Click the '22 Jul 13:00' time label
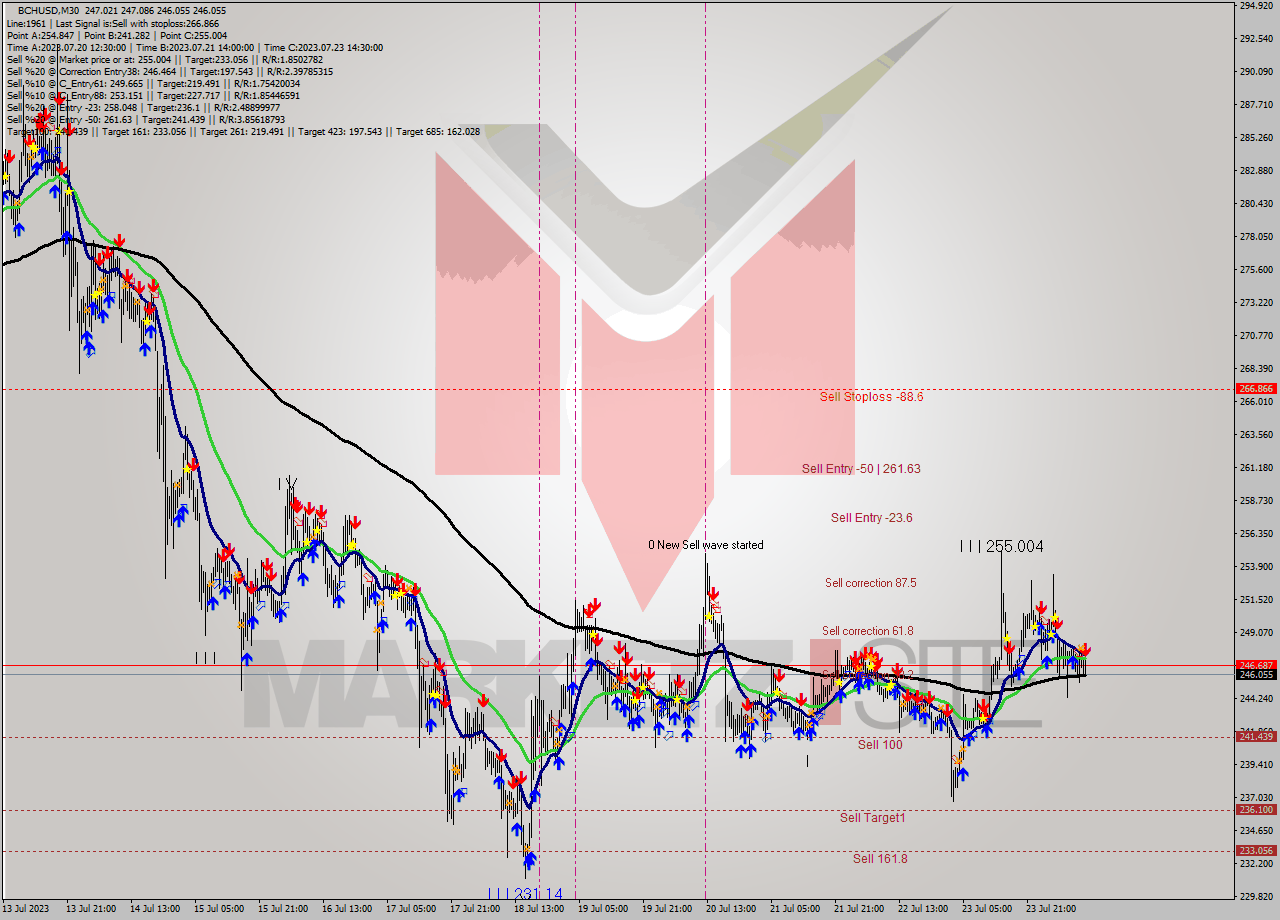The image size is (1280, 920). (923, 909)
